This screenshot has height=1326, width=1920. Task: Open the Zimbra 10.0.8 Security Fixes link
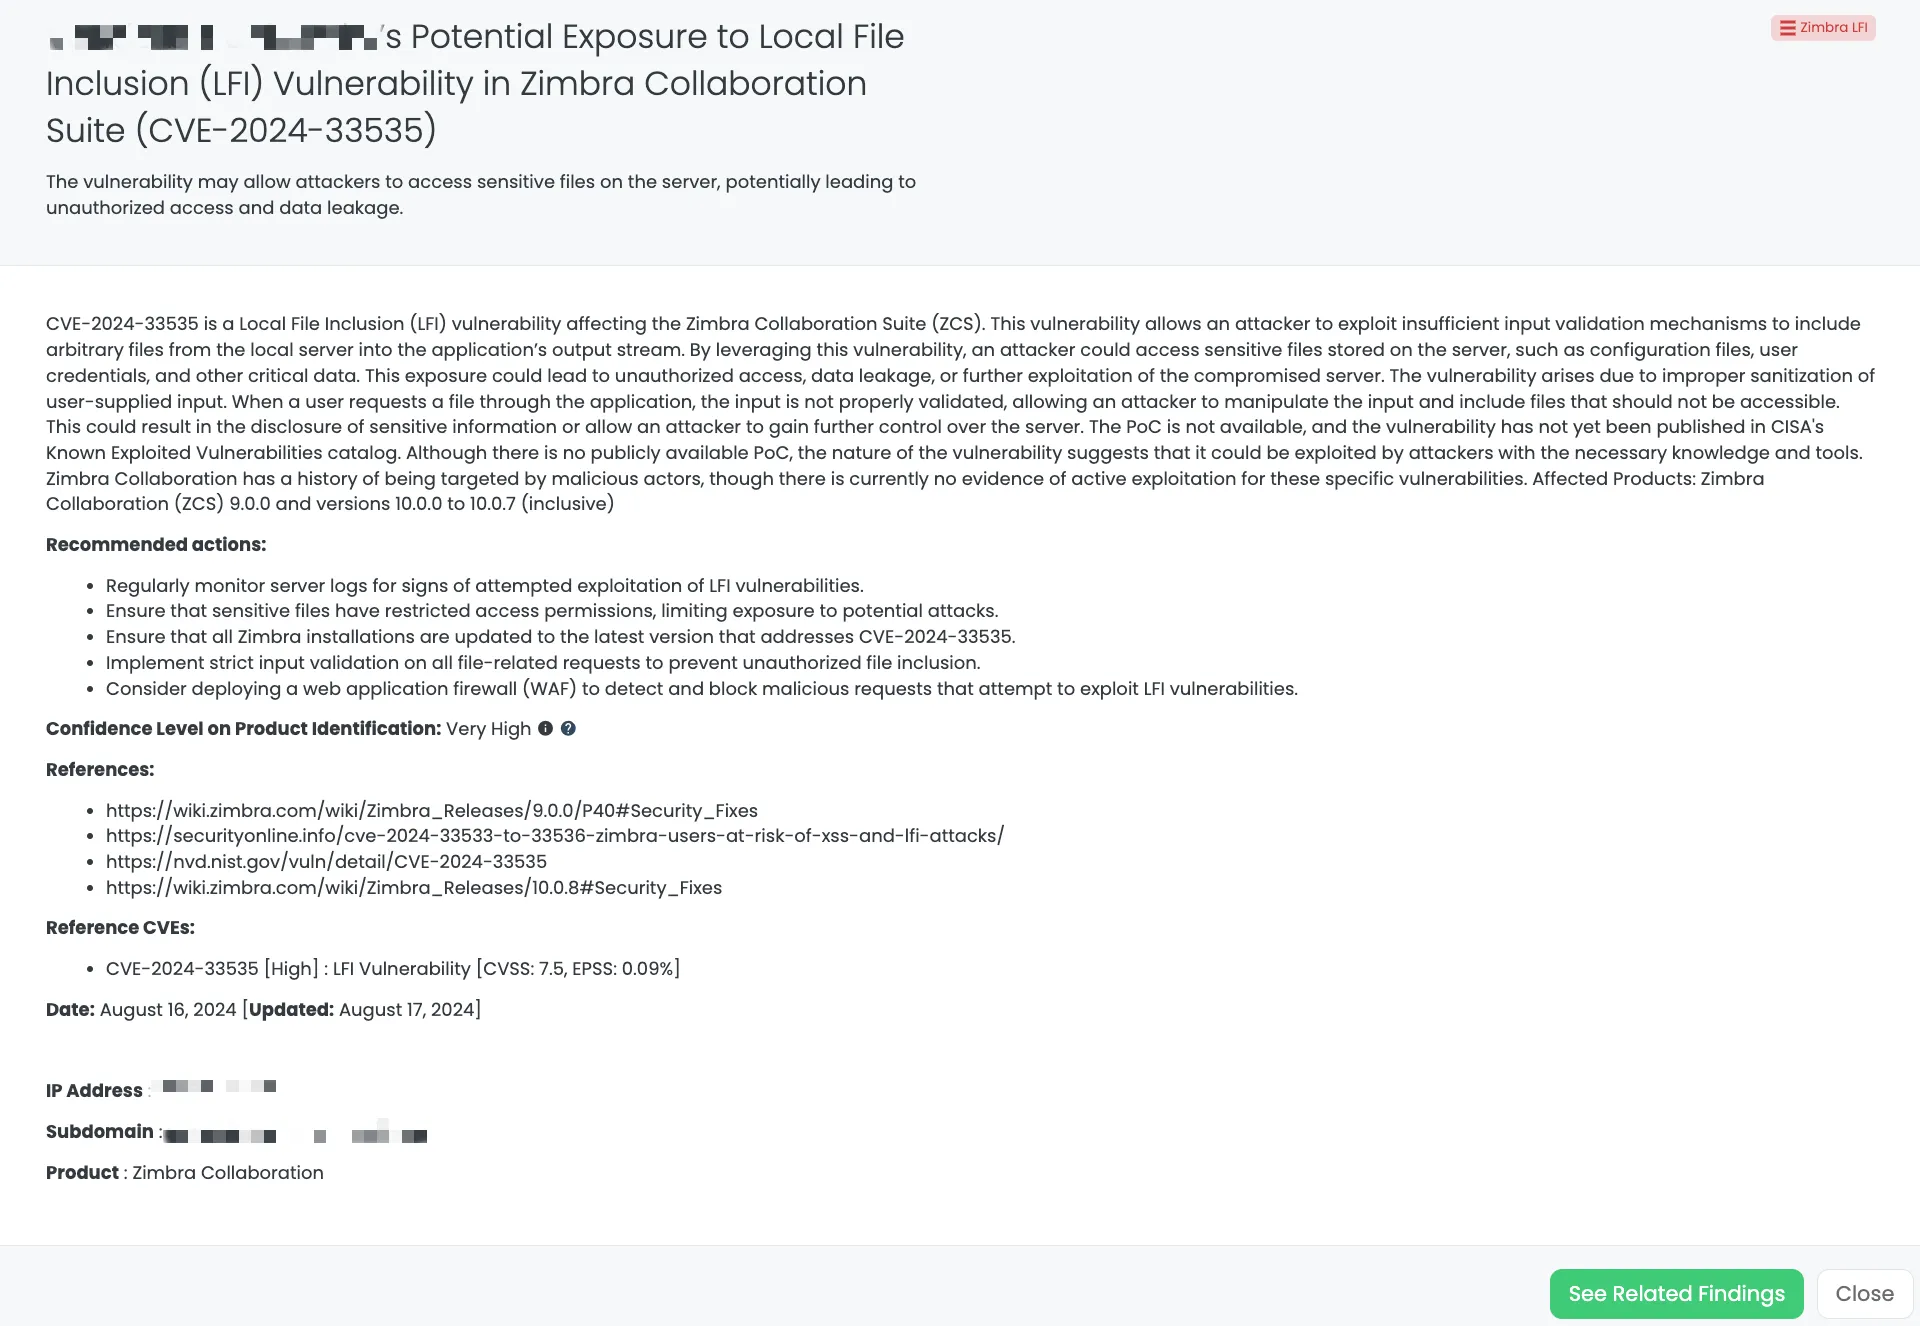413,888
